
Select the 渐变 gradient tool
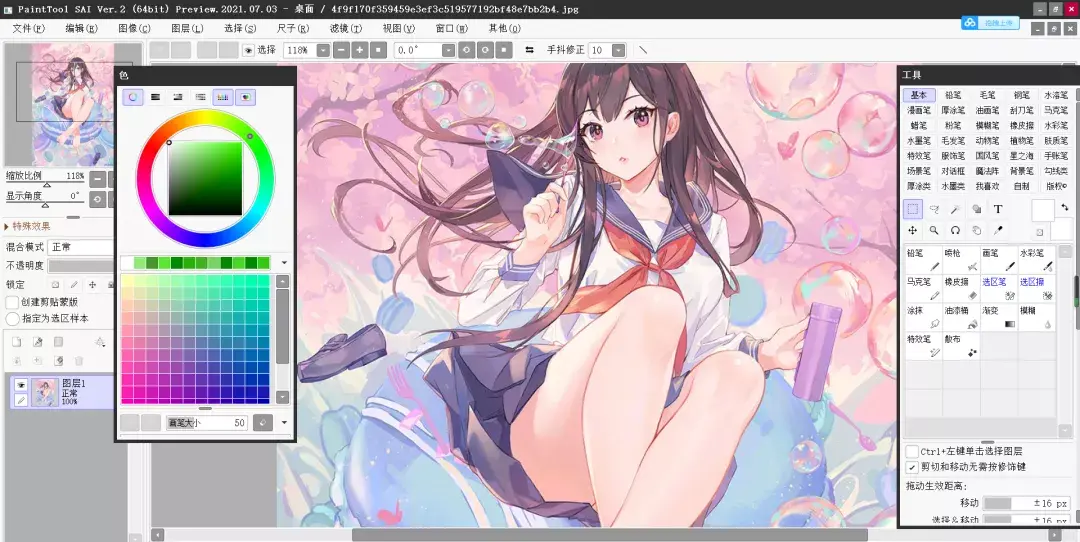[x=999, y=317]
